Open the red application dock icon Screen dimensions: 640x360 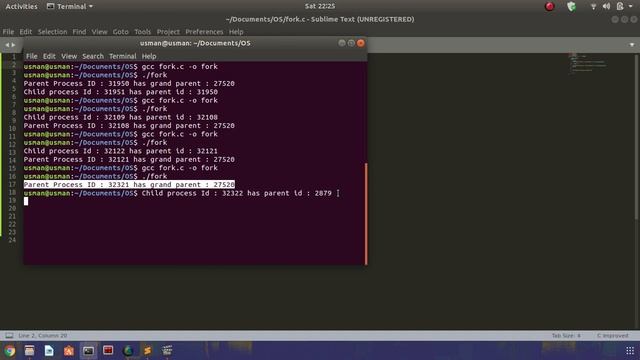(x=108, y=351)
